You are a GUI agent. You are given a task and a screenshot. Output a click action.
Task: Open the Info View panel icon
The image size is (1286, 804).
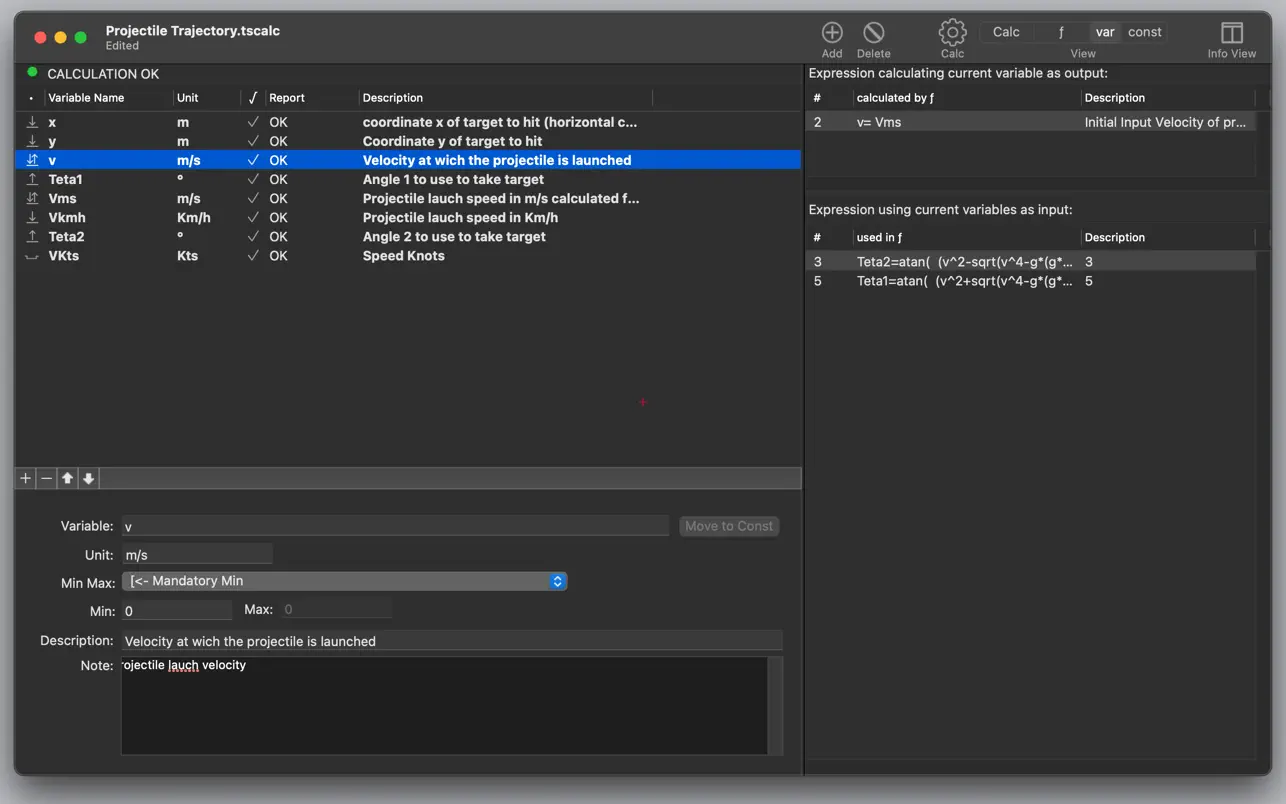[x=1231, y=33]
